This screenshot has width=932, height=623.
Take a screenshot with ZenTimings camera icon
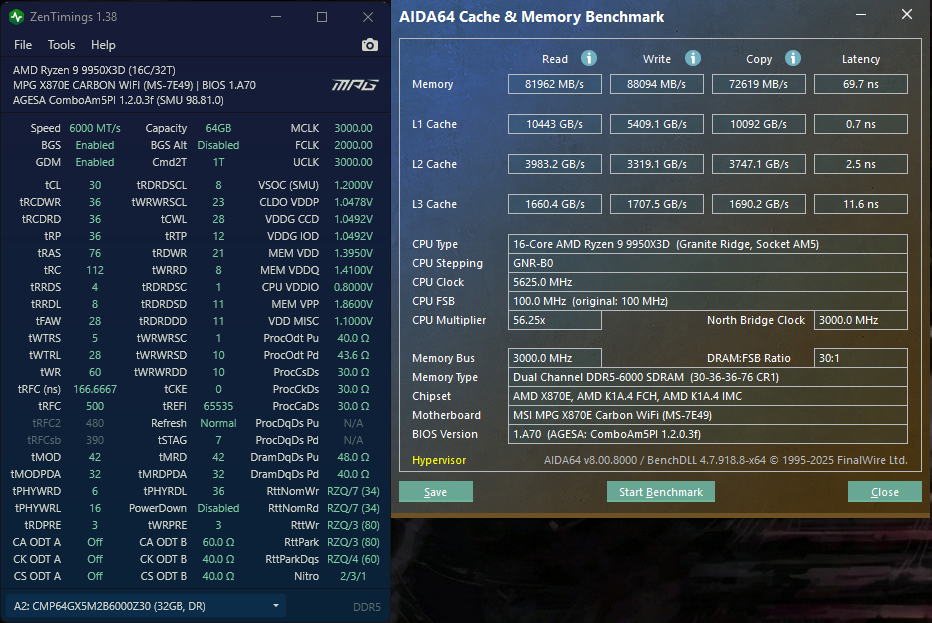coord(370,45)
